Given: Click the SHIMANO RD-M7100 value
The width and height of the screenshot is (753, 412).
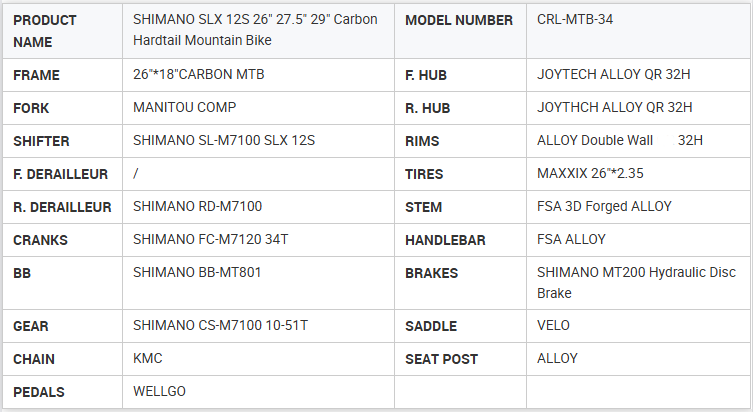Looking at the screenshot, I should [x=197, y=207].
